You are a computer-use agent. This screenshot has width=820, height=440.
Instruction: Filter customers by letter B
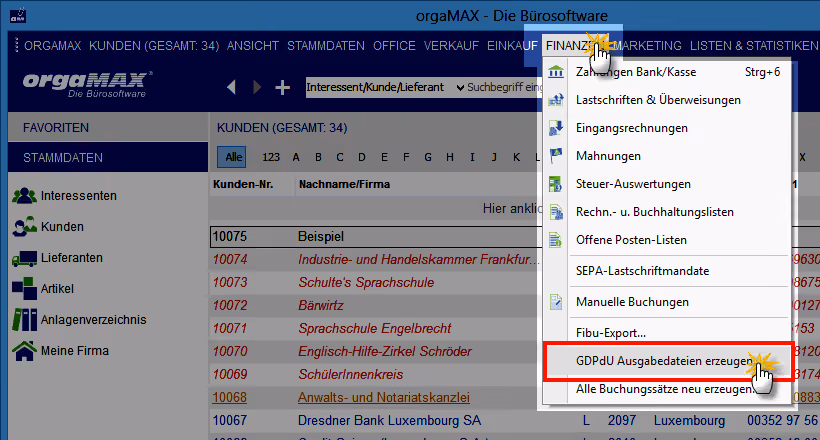pos(318,157)
